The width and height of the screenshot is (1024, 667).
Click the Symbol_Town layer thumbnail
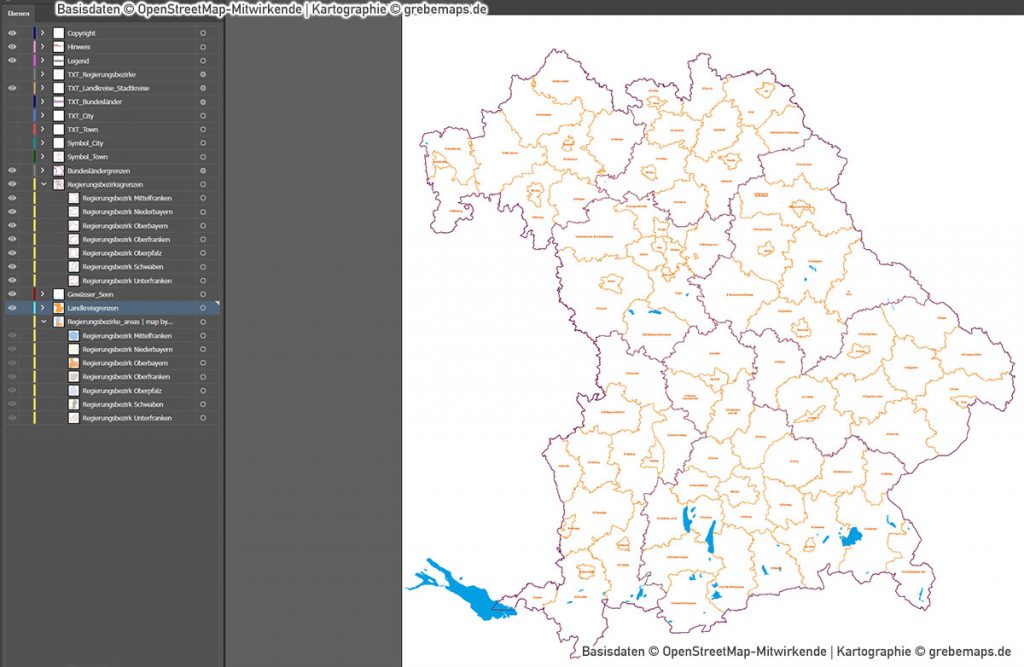[59, 157]
